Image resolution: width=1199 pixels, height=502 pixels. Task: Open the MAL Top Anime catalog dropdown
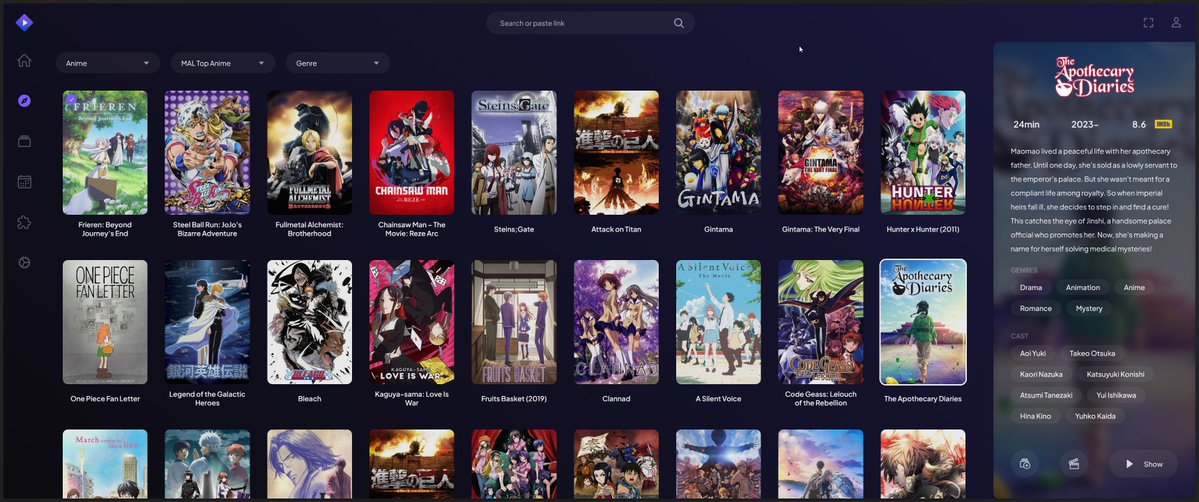click(223, 63)
